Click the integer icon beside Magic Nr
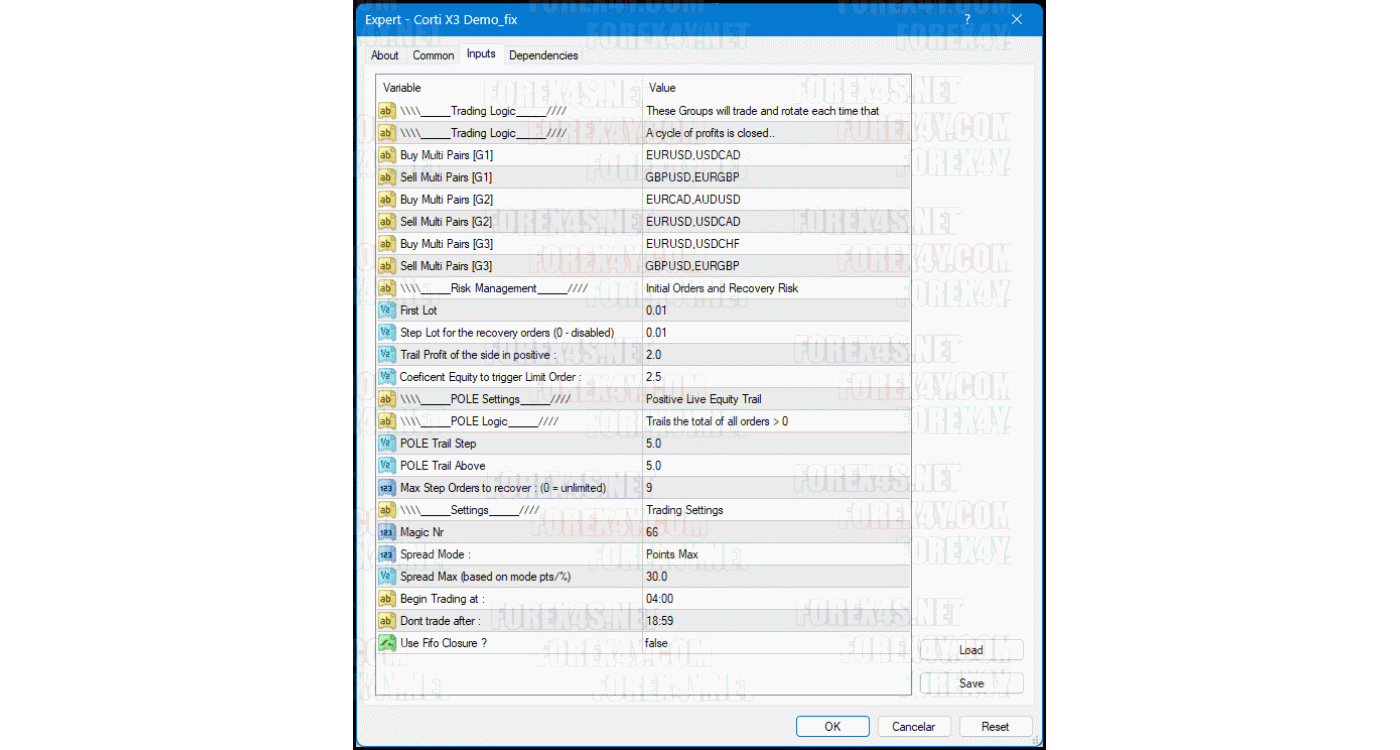Screen dimensions: 1400x750 point(386,532)
